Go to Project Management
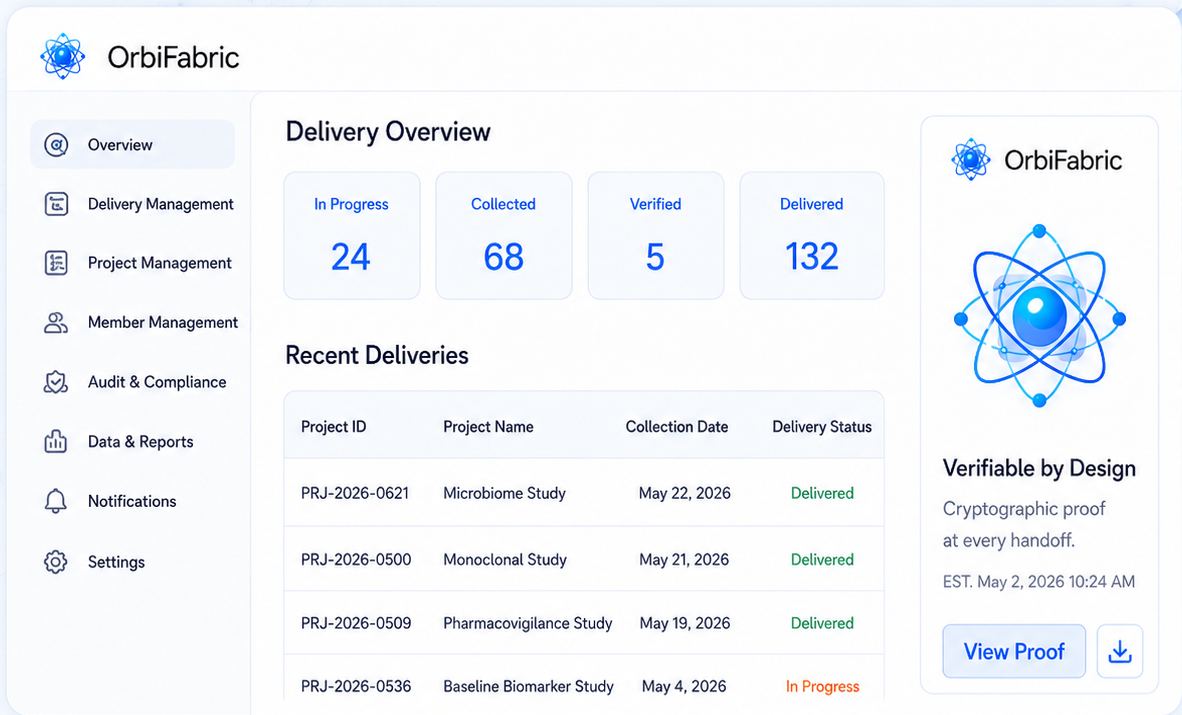The height and width of the screenshot is (715, 1182). pyautogui.click(x=160, y=263)
